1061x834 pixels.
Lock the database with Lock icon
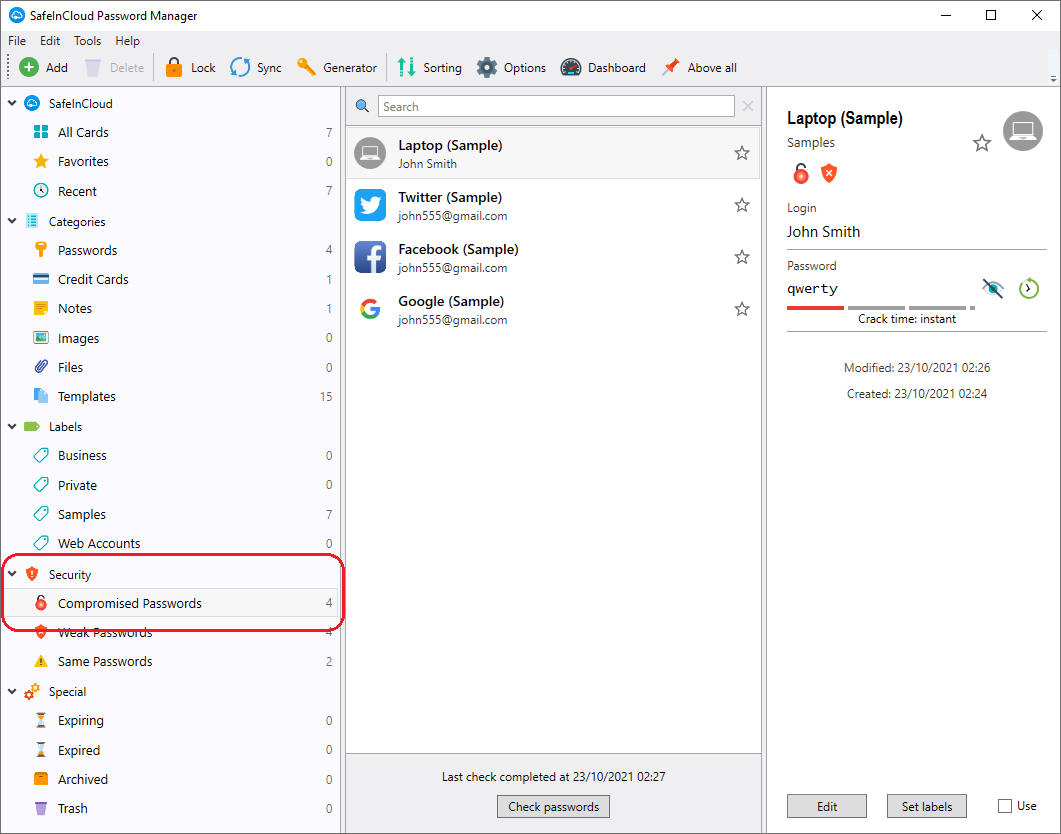(x=174, y=67)
